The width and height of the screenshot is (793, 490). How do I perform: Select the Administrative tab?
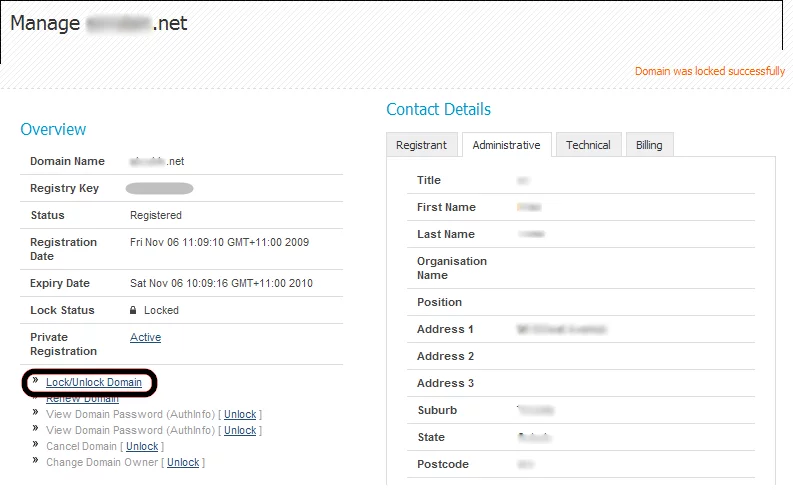coord(506,145)
